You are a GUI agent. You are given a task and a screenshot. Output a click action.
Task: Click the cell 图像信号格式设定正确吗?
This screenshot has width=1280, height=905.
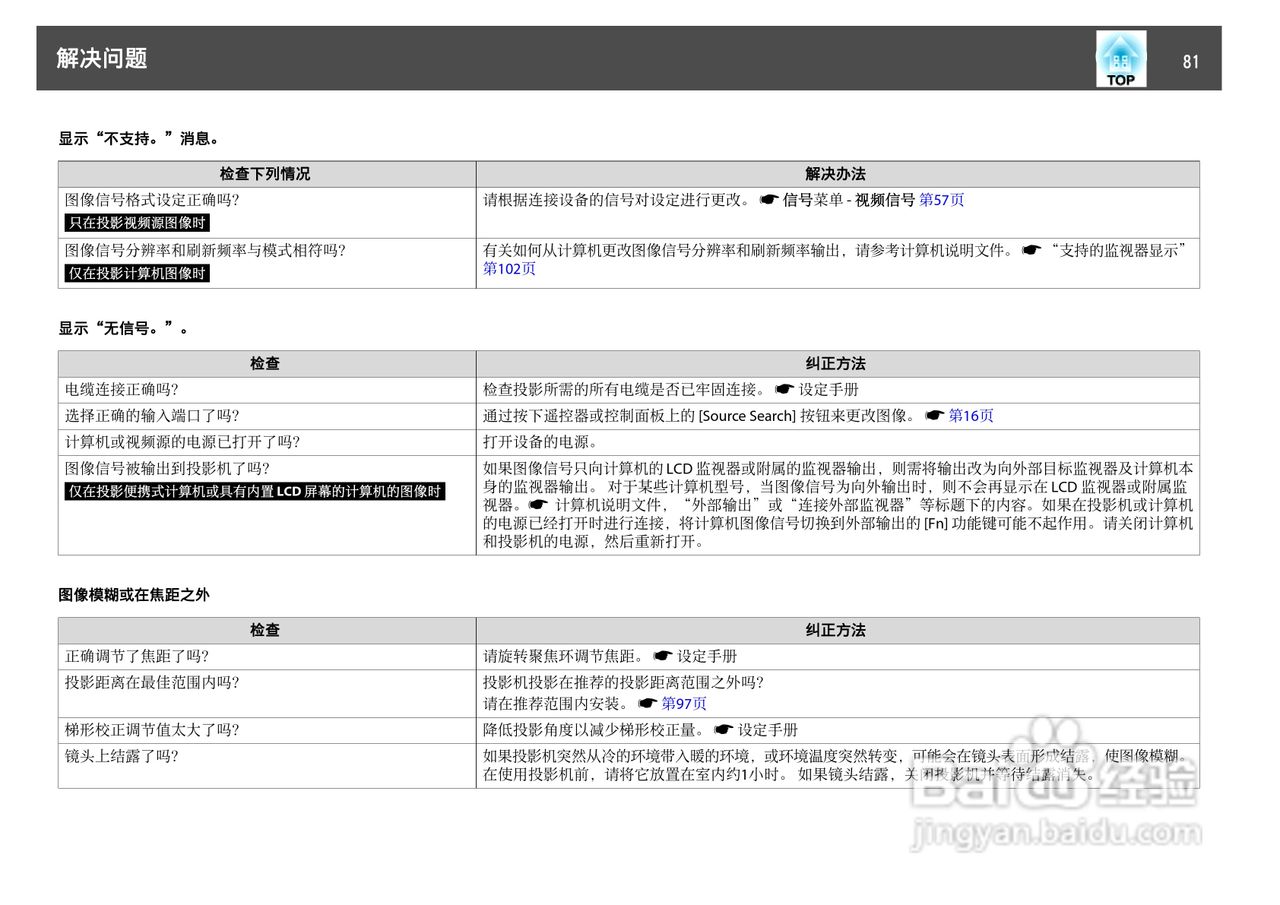coord(152,200)
